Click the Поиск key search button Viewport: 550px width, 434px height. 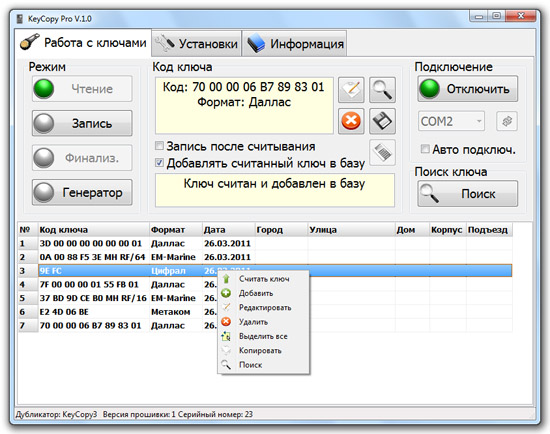click(x=468, y=193)
